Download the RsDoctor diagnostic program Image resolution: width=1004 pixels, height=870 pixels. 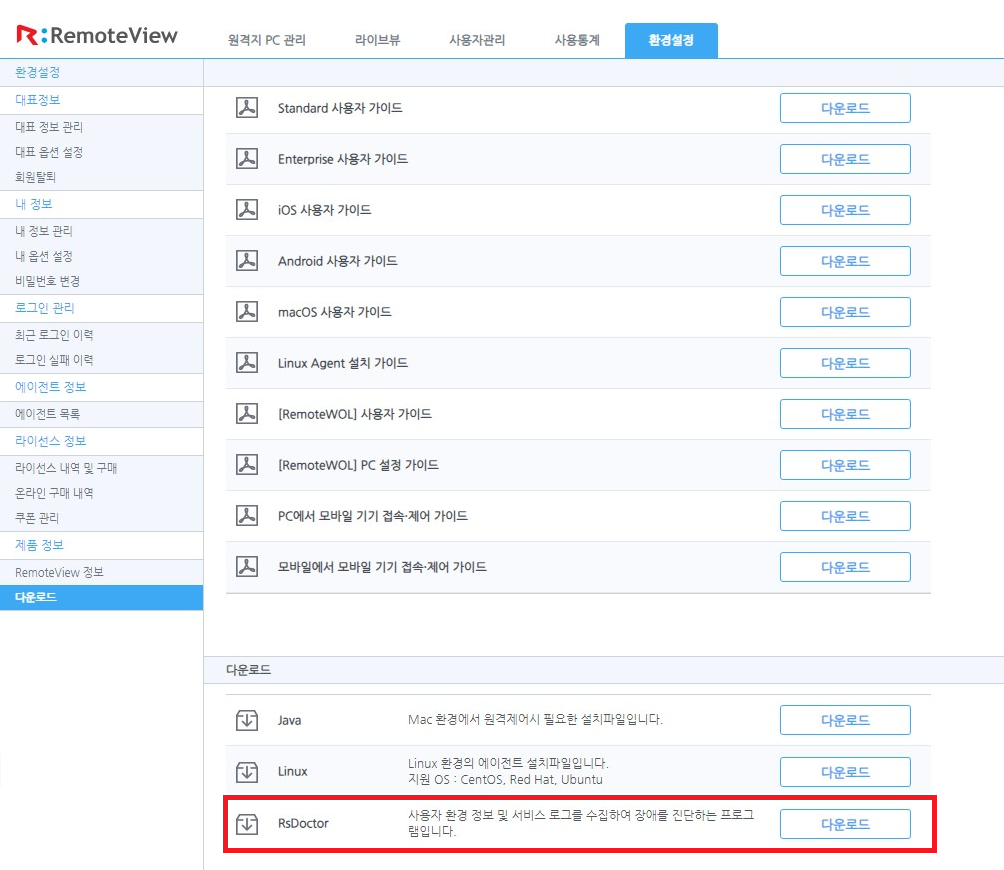coord(845,824)
